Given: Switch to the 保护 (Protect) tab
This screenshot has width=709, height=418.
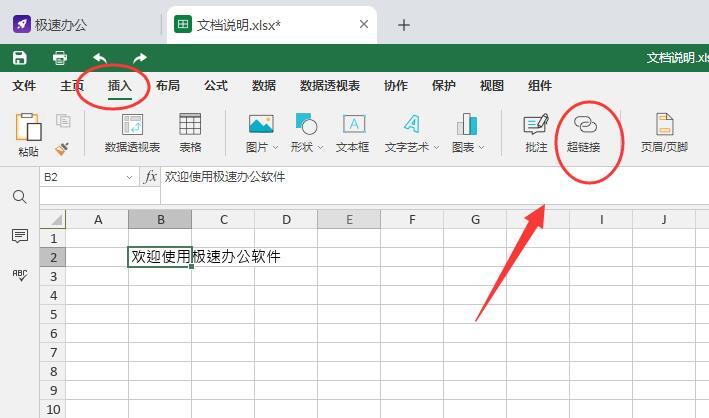Looking at the screenshot, I should pos(444,86).
